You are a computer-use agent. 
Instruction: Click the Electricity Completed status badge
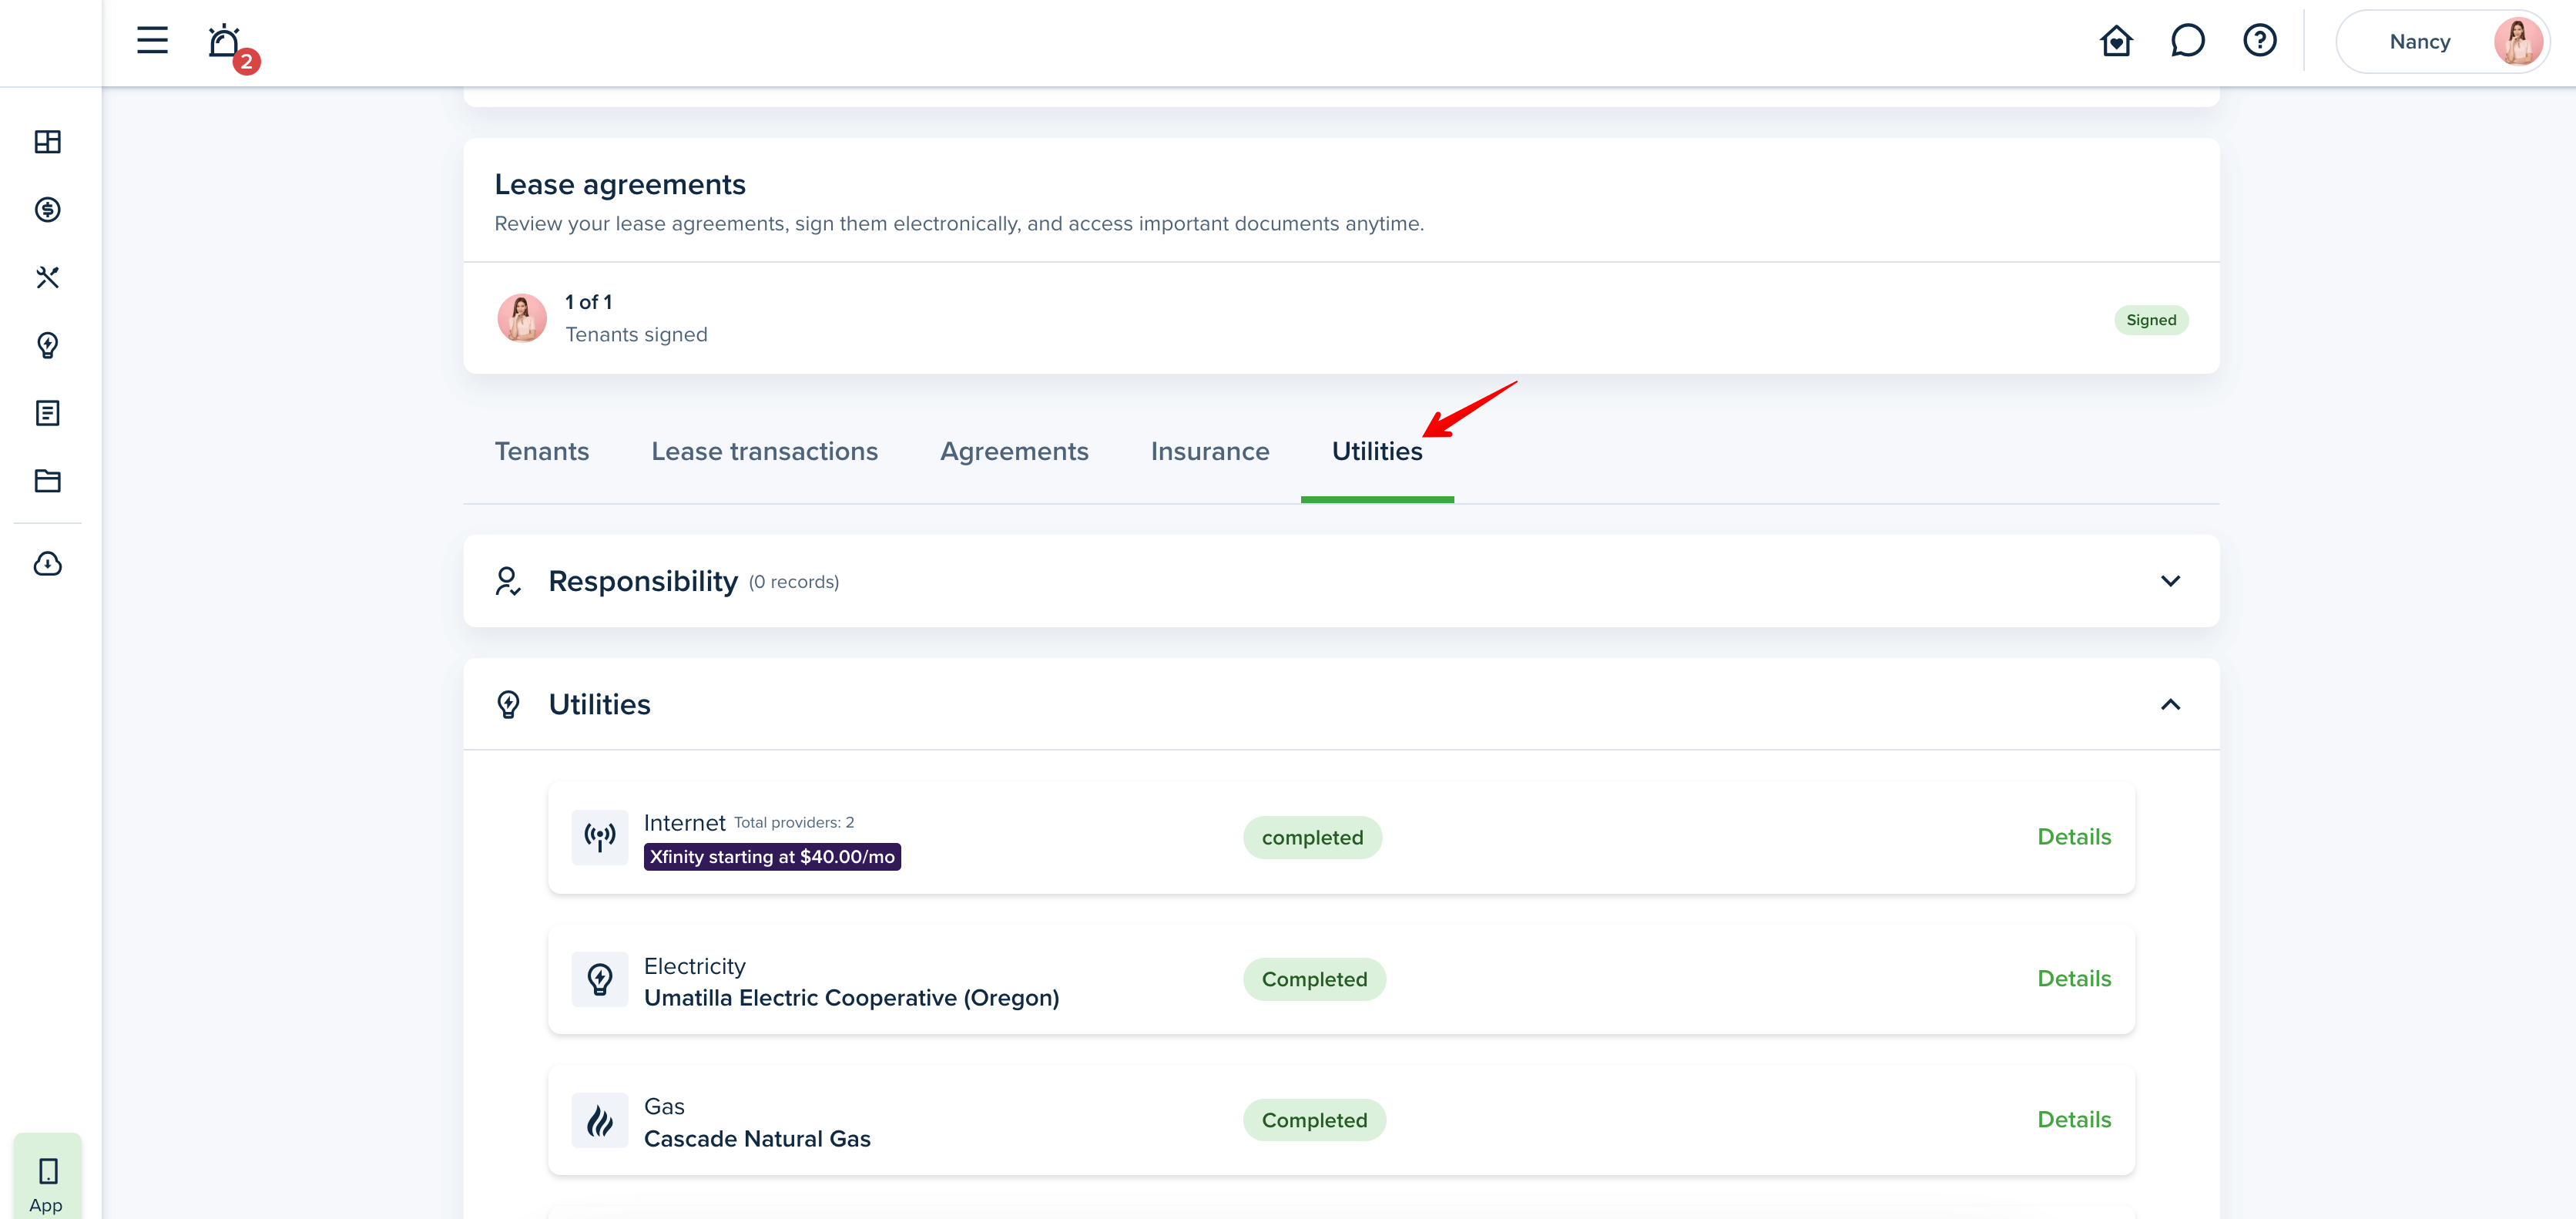click(1314, 980)
